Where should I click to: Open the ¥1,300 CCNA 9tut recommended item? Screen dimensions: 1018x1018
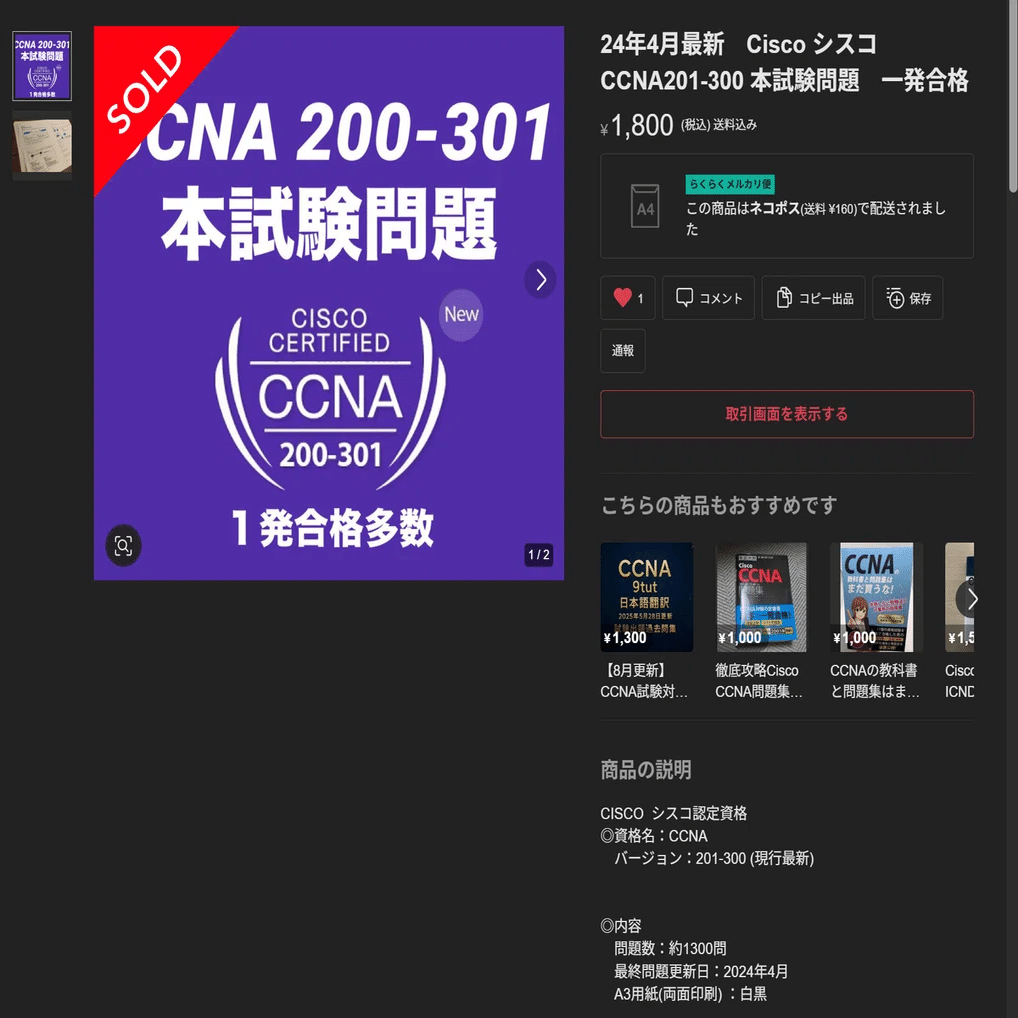point(647,597)
